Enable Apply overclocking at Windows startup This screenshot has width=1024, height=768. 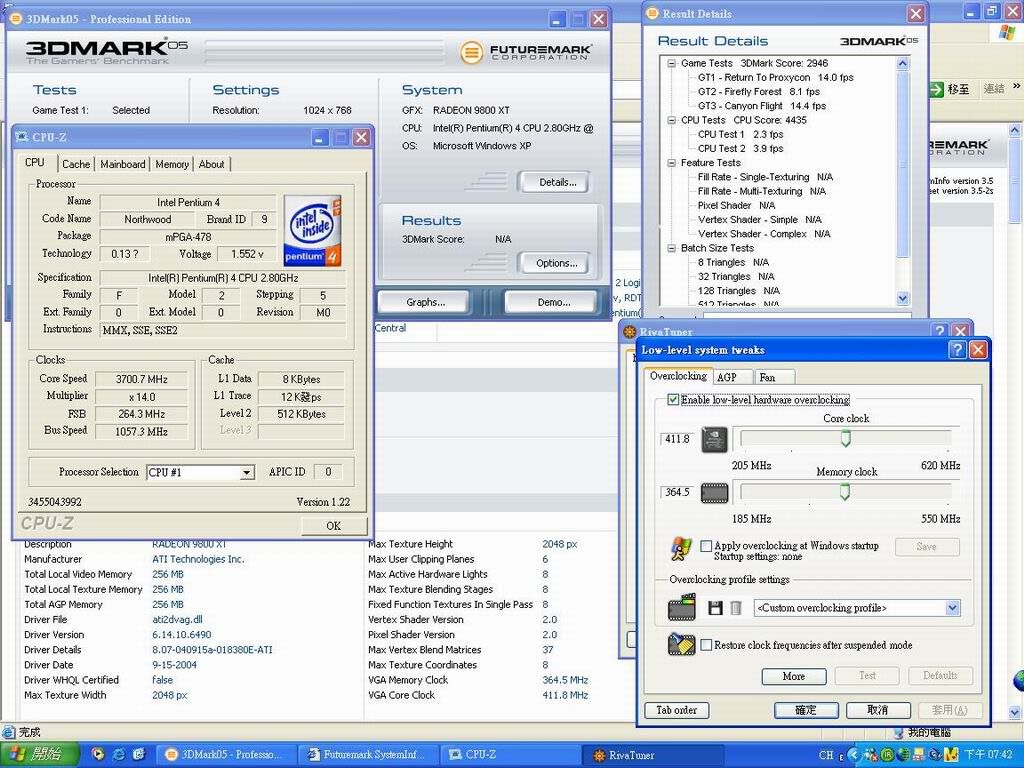[x=706, y=546]
